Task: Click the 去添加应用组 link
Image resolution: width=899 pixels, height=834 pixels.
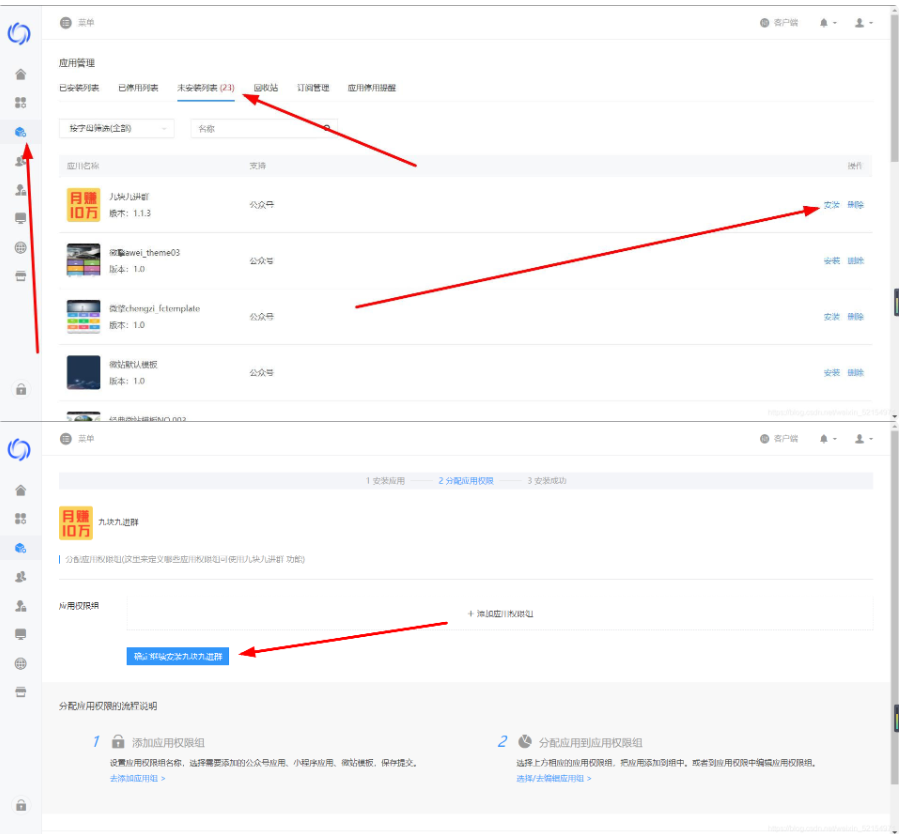Action: (x=137, y=778)
